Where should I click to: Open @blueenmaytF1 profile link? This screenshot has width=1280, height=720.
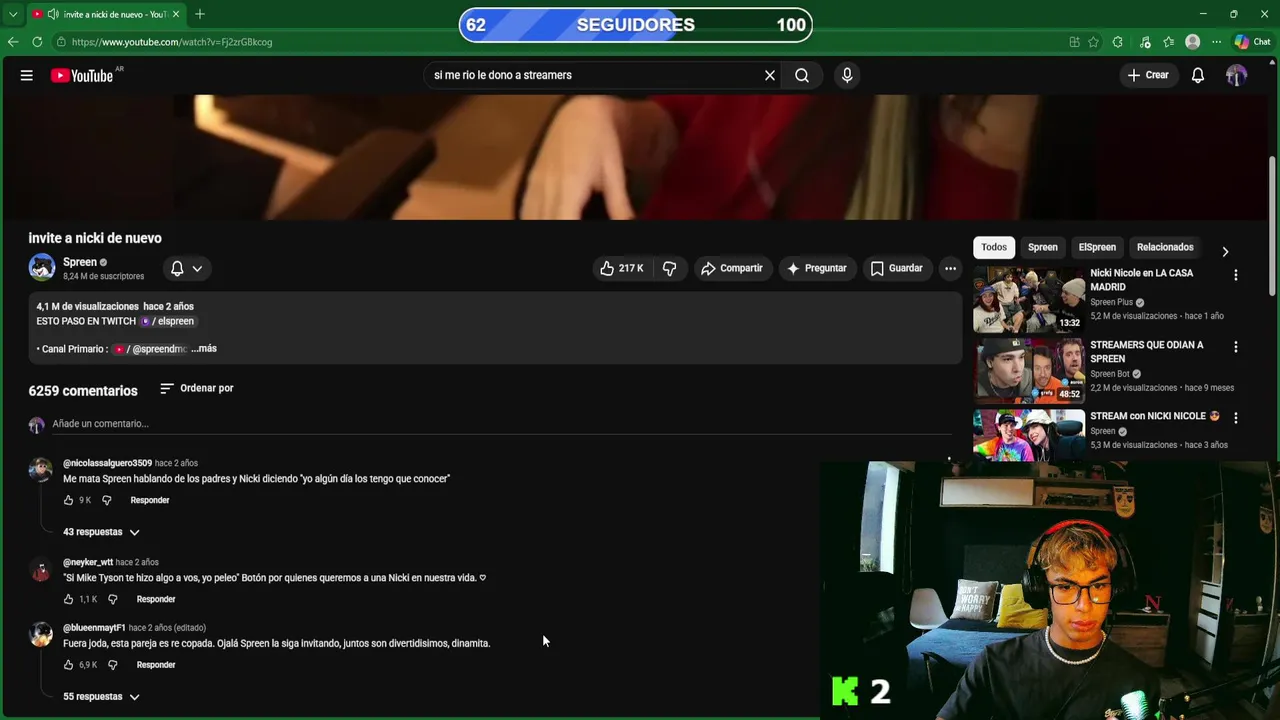coord(94,628)
